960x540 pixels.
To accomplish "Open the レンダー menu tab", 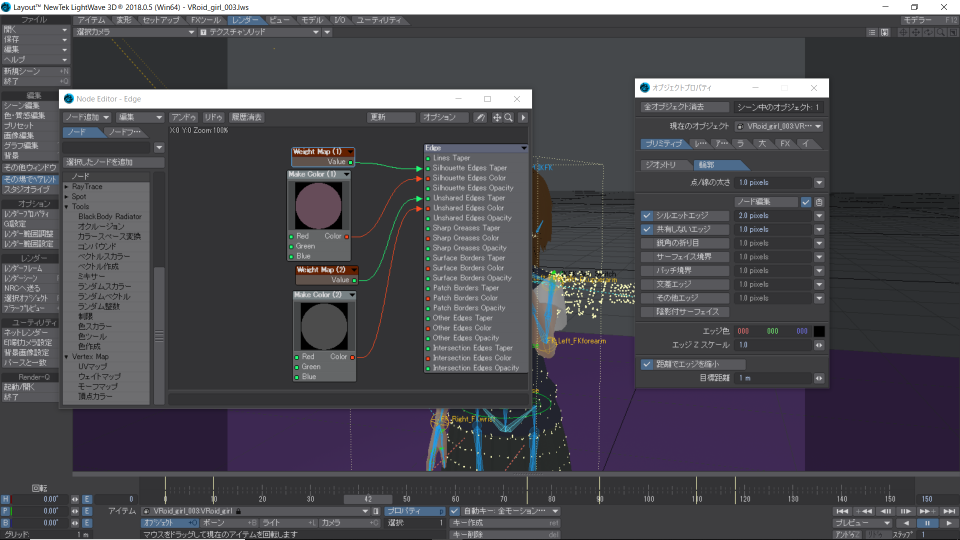I will [244, 20].
